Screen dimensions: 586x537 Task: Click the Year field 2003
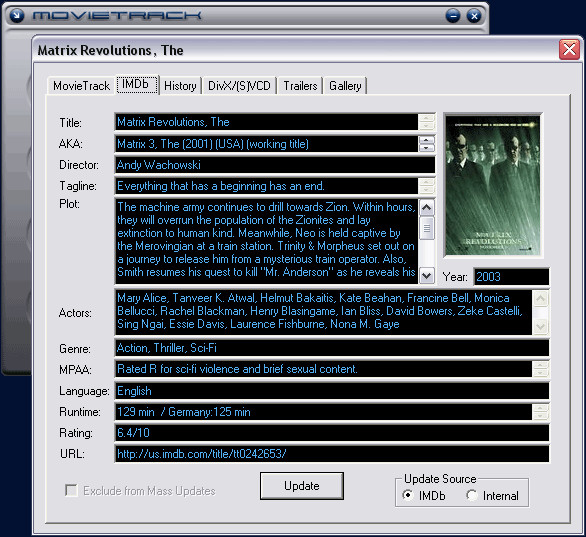511,277
